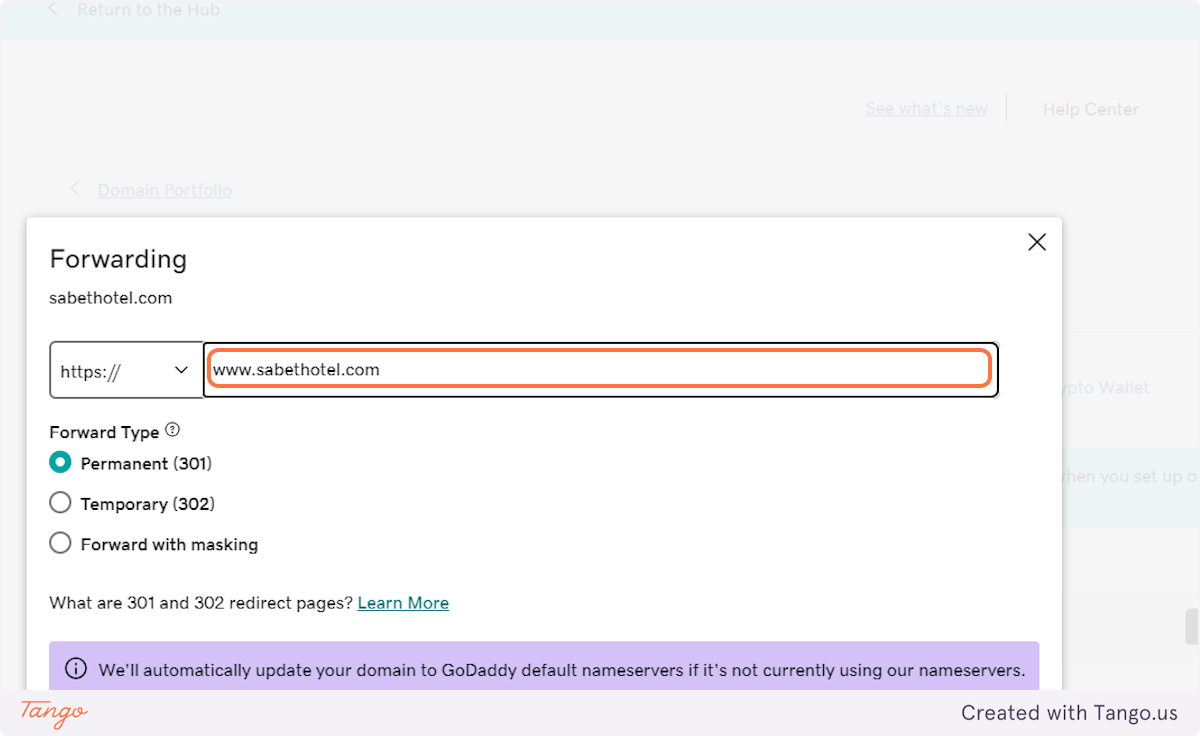This screenshot has width=1200, height=736.
Task: Open the https:// protocol dropdown
Action: pos(126,370)
